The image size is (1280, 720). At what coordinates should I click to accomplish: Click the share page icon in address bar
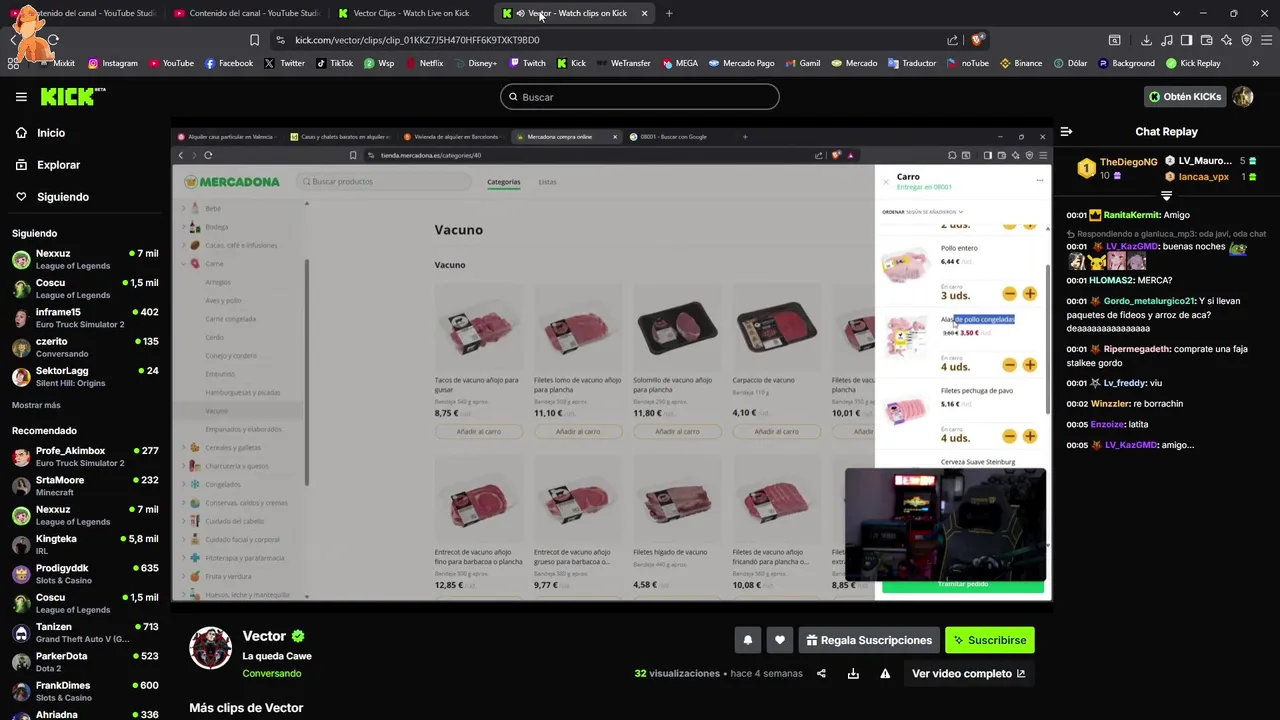[x=952, y=40]
